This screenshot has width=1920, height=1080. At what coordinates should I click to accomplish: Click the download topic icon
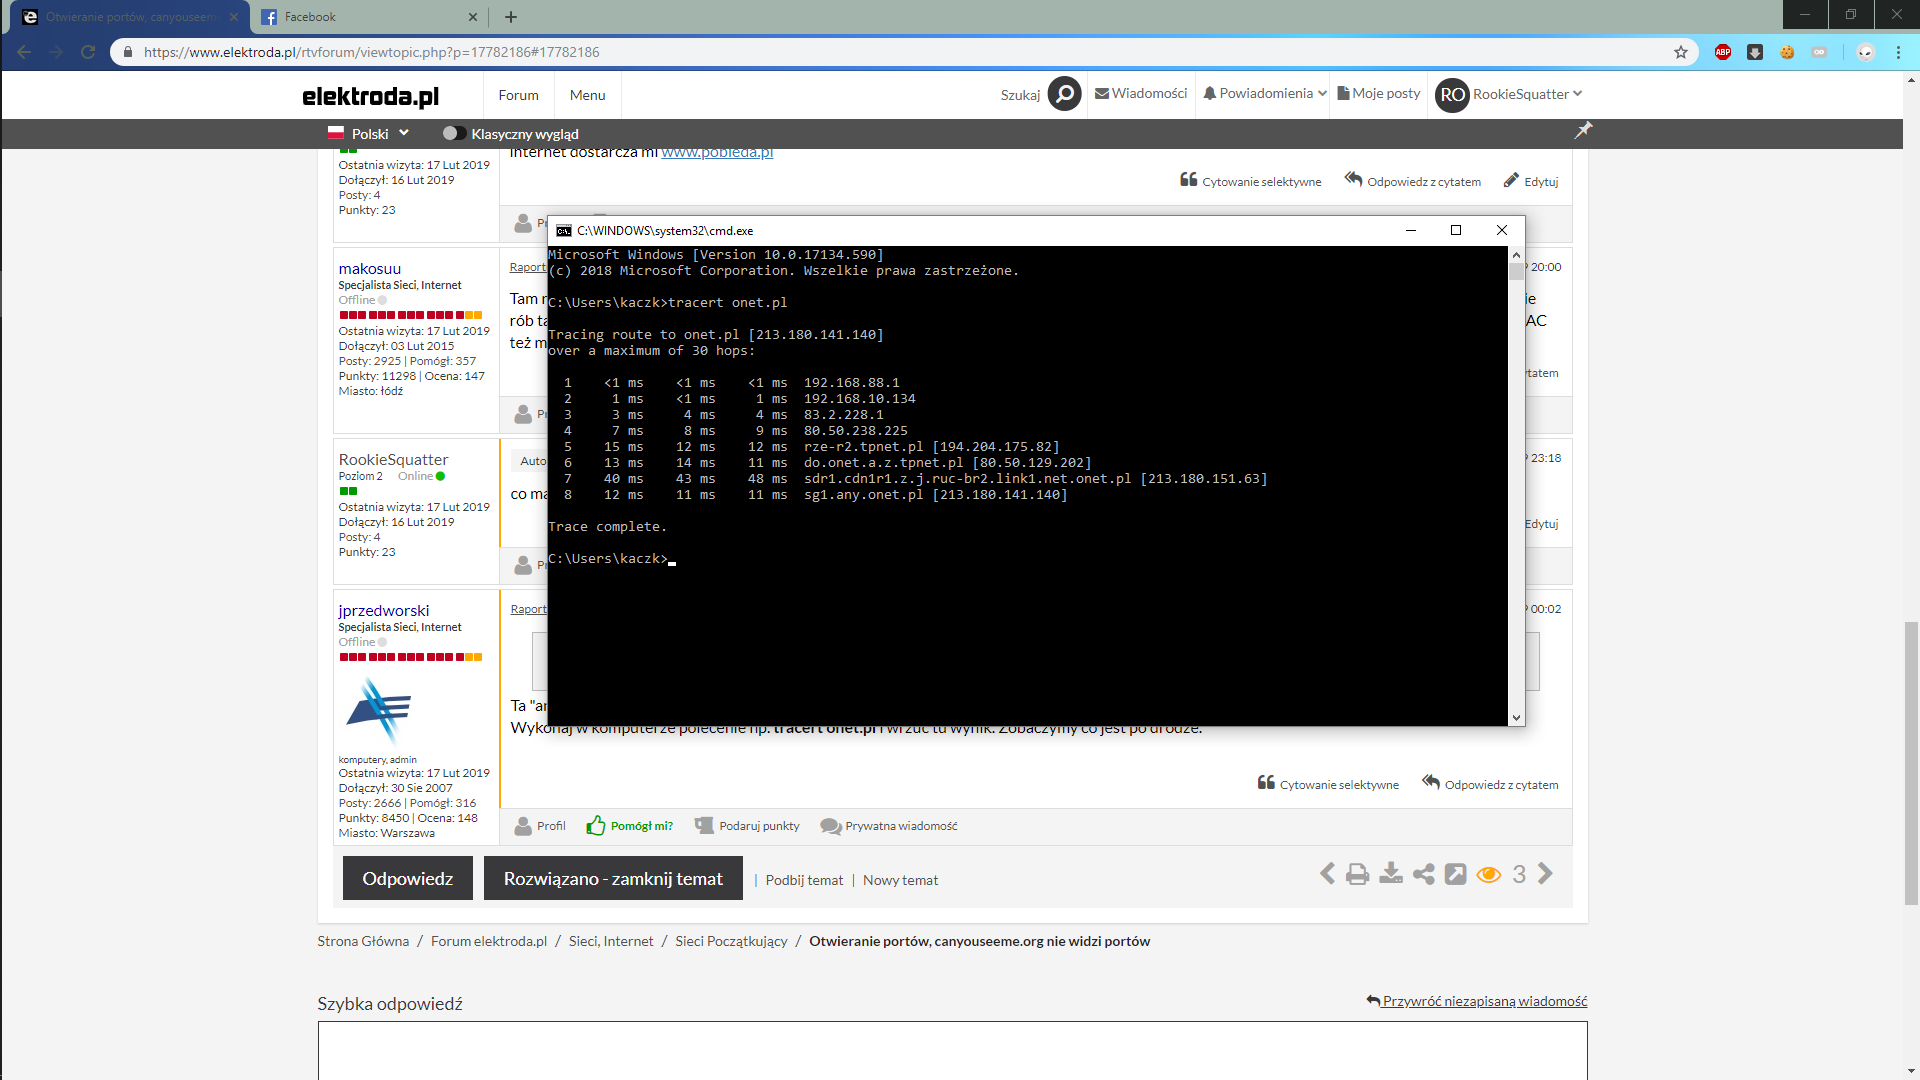(1391, 874)
